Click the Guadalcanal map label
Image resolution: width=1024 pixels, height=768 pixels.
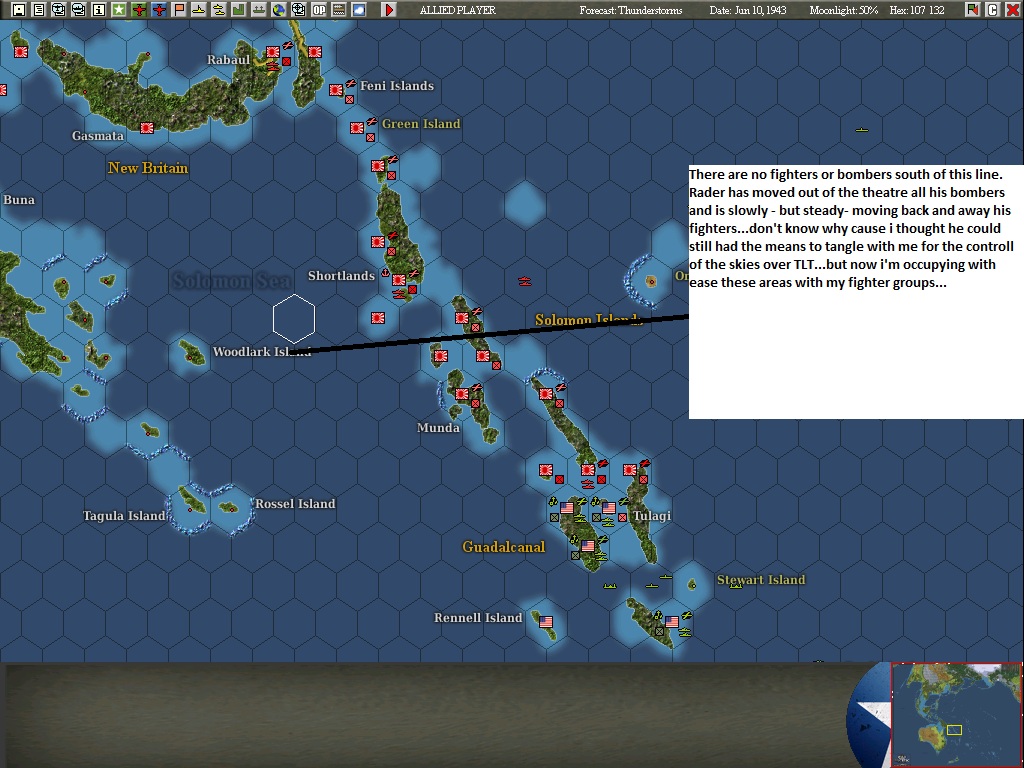coord(504,547)
